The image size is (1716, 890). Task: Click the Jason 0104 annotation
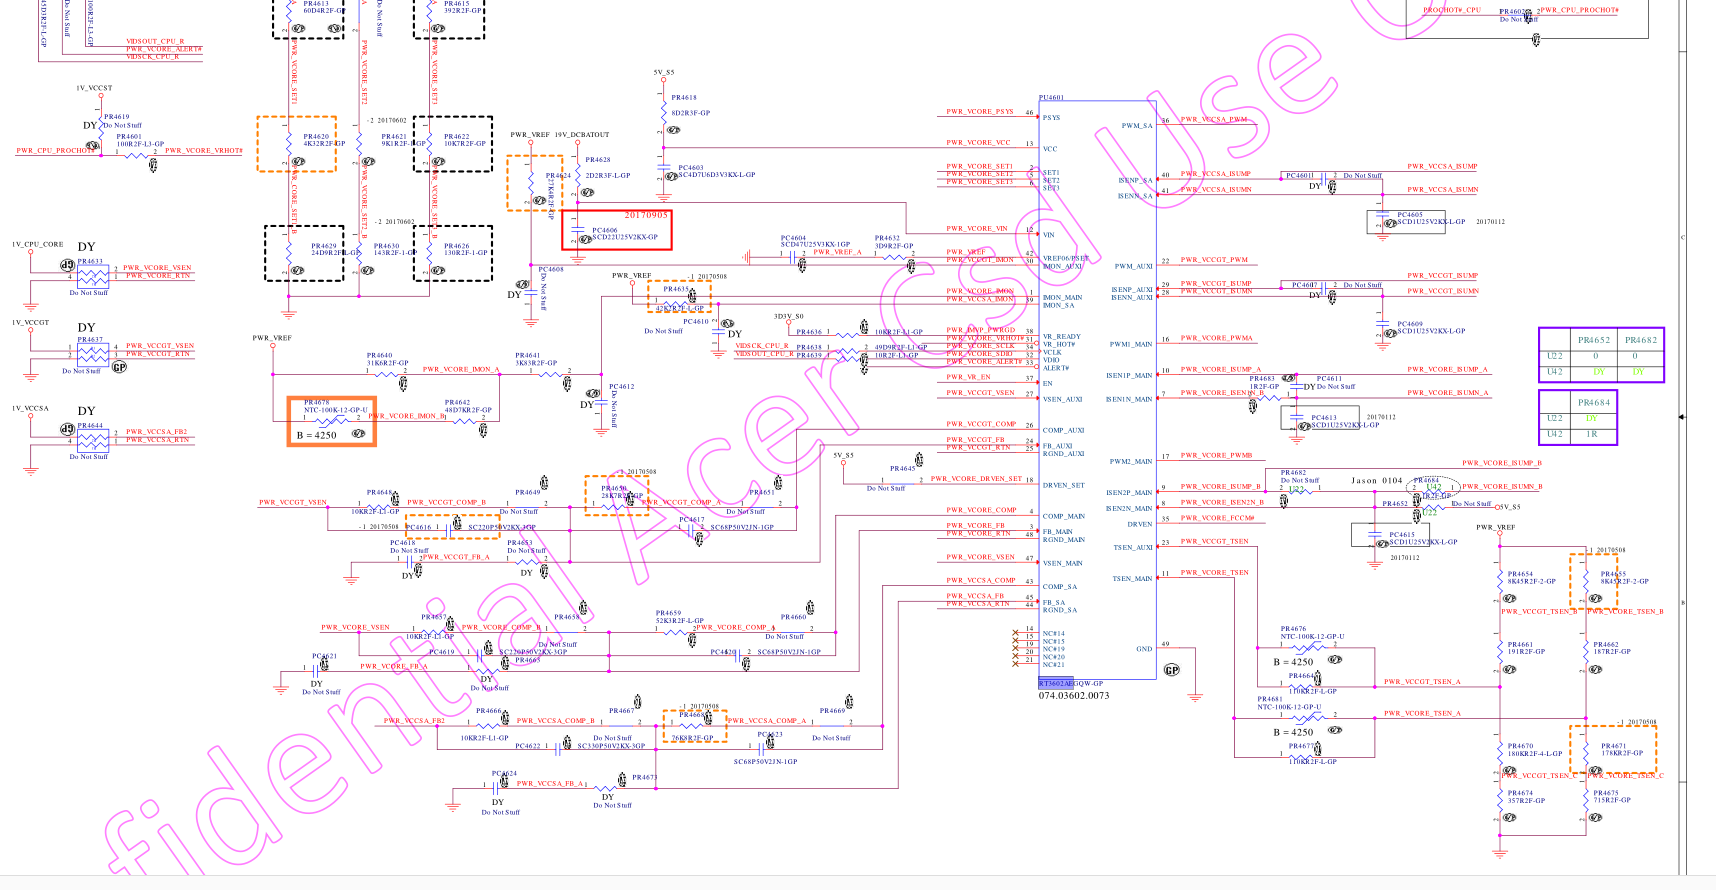coord(1377,481)
